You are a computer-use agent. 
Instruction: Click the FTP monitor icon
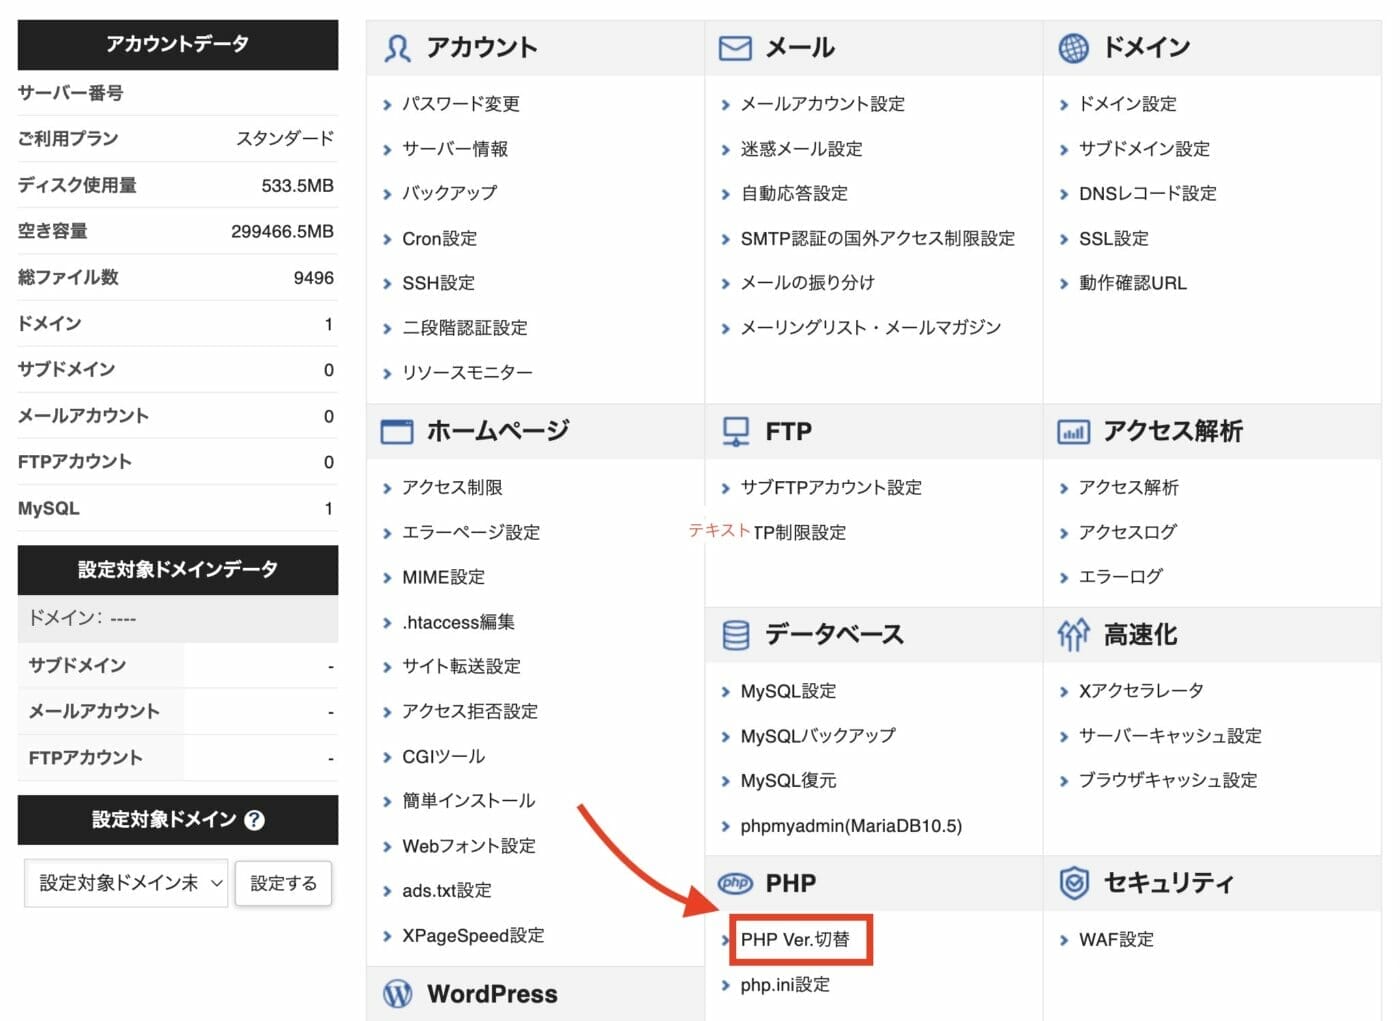(x=736, y=431)
